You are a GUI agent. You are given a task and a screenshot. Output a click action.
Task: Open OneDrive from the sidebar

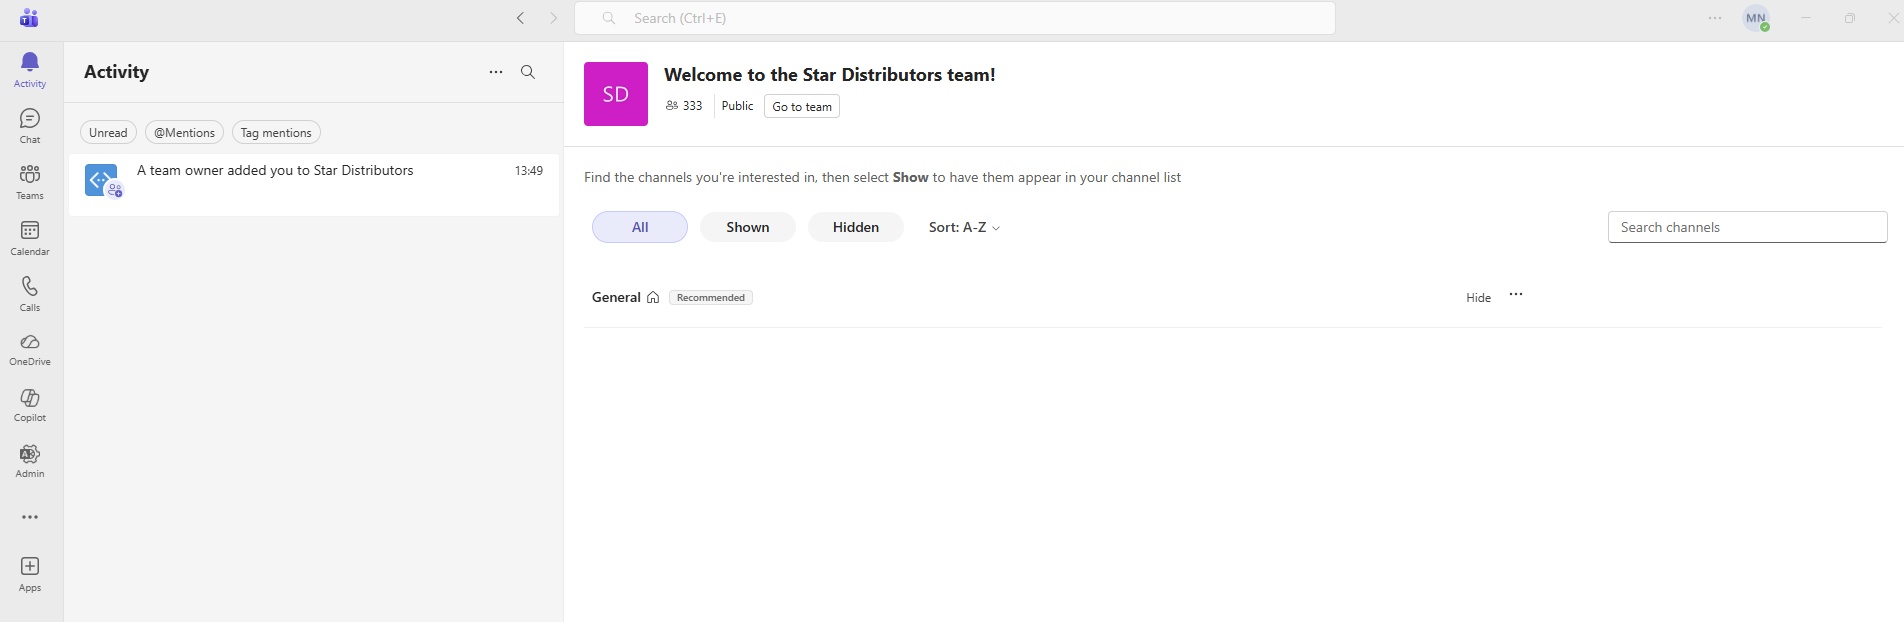tap(30, 349)
